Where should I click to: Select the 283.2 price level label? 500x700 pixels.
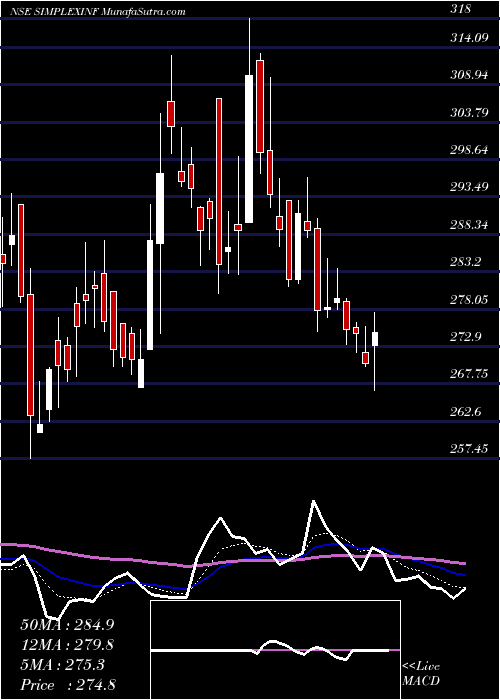point(466,262)
